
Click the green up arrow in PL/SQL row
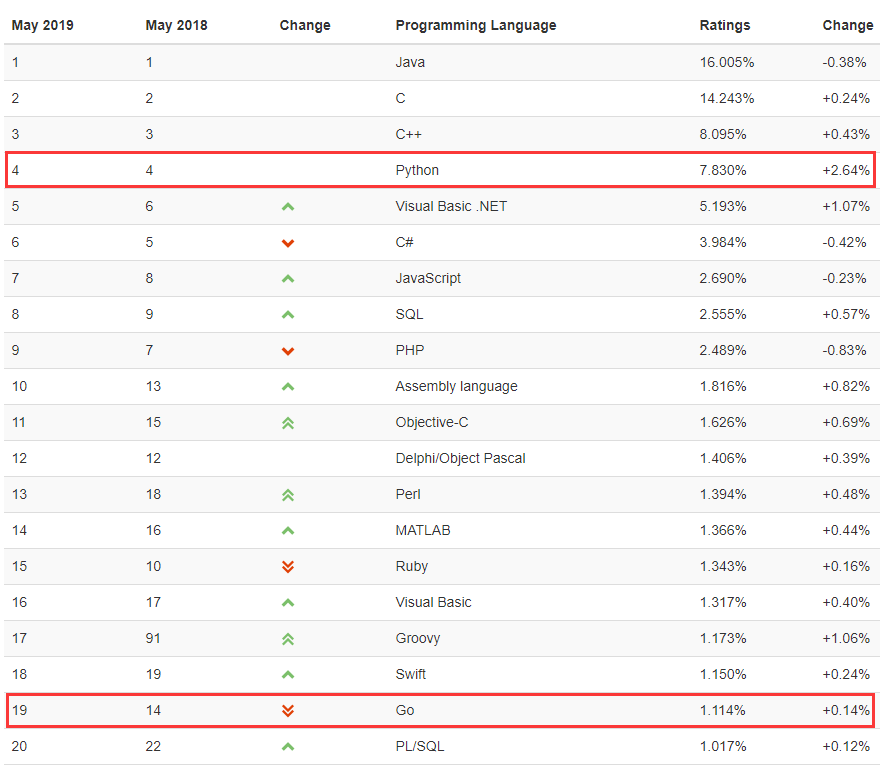tap(288, 746)
